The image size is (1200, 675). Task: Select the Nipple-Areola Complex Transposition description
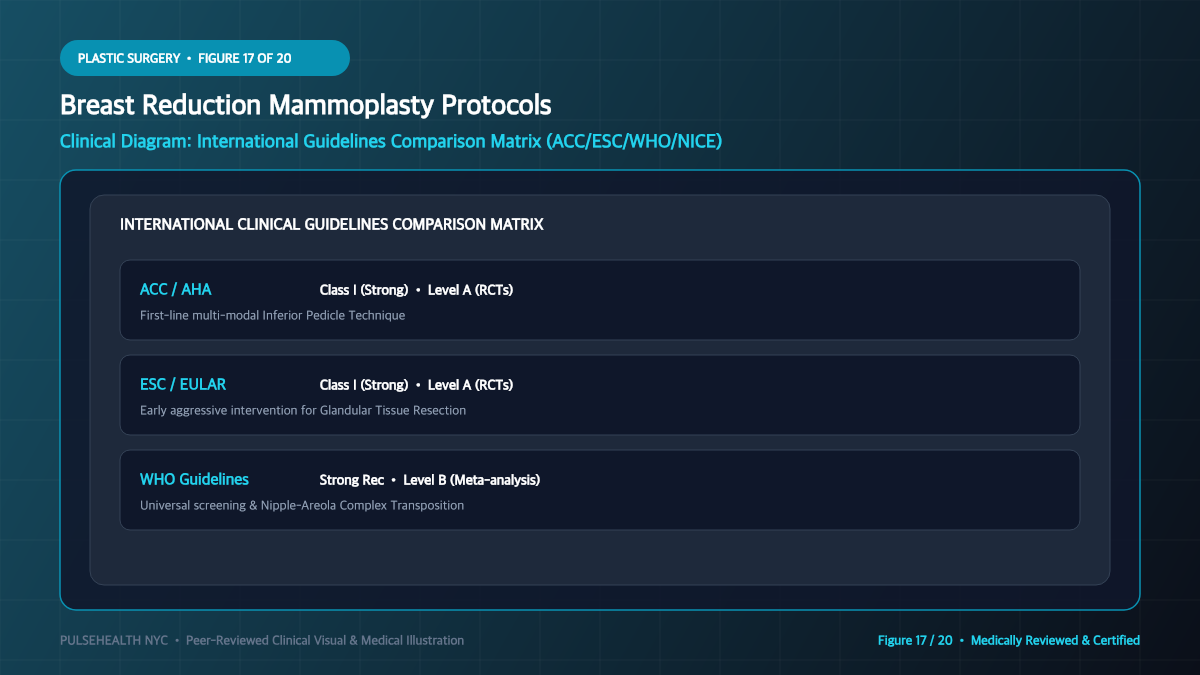coord(302,505)
